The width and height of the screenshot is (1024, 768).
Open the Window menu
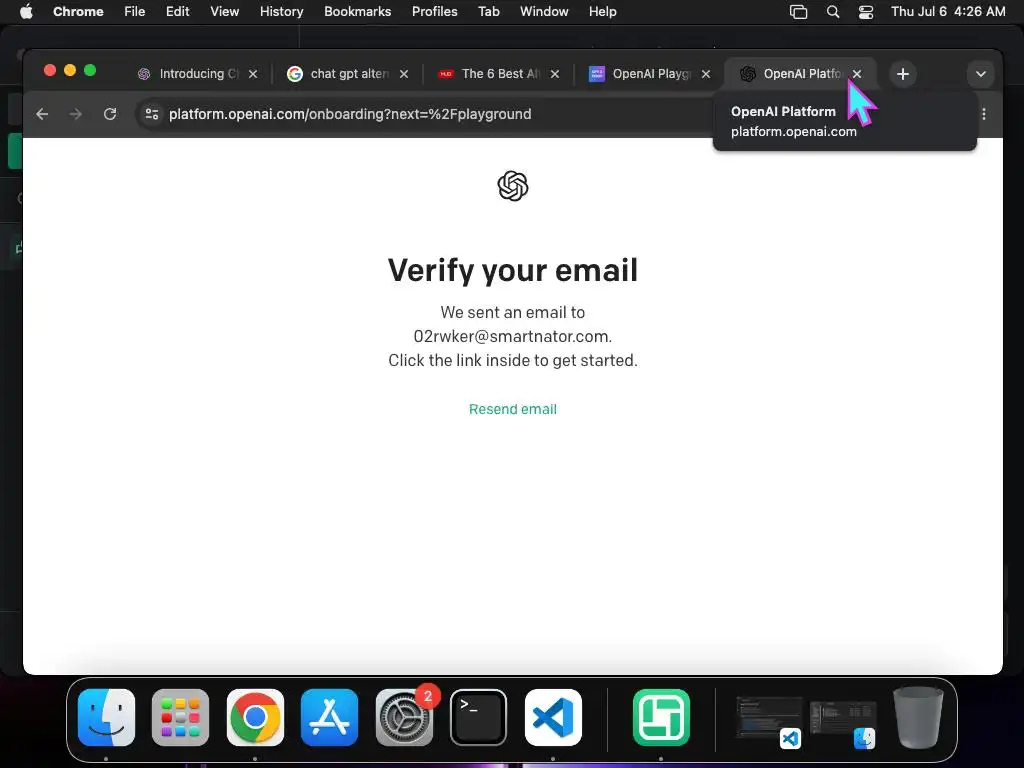544,11
